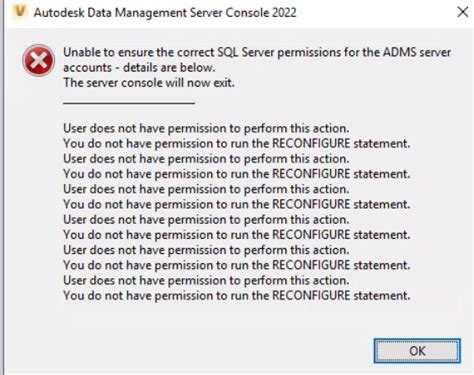Click the OK button to dismiss the error
474x375 pixels.
[417, 351]
